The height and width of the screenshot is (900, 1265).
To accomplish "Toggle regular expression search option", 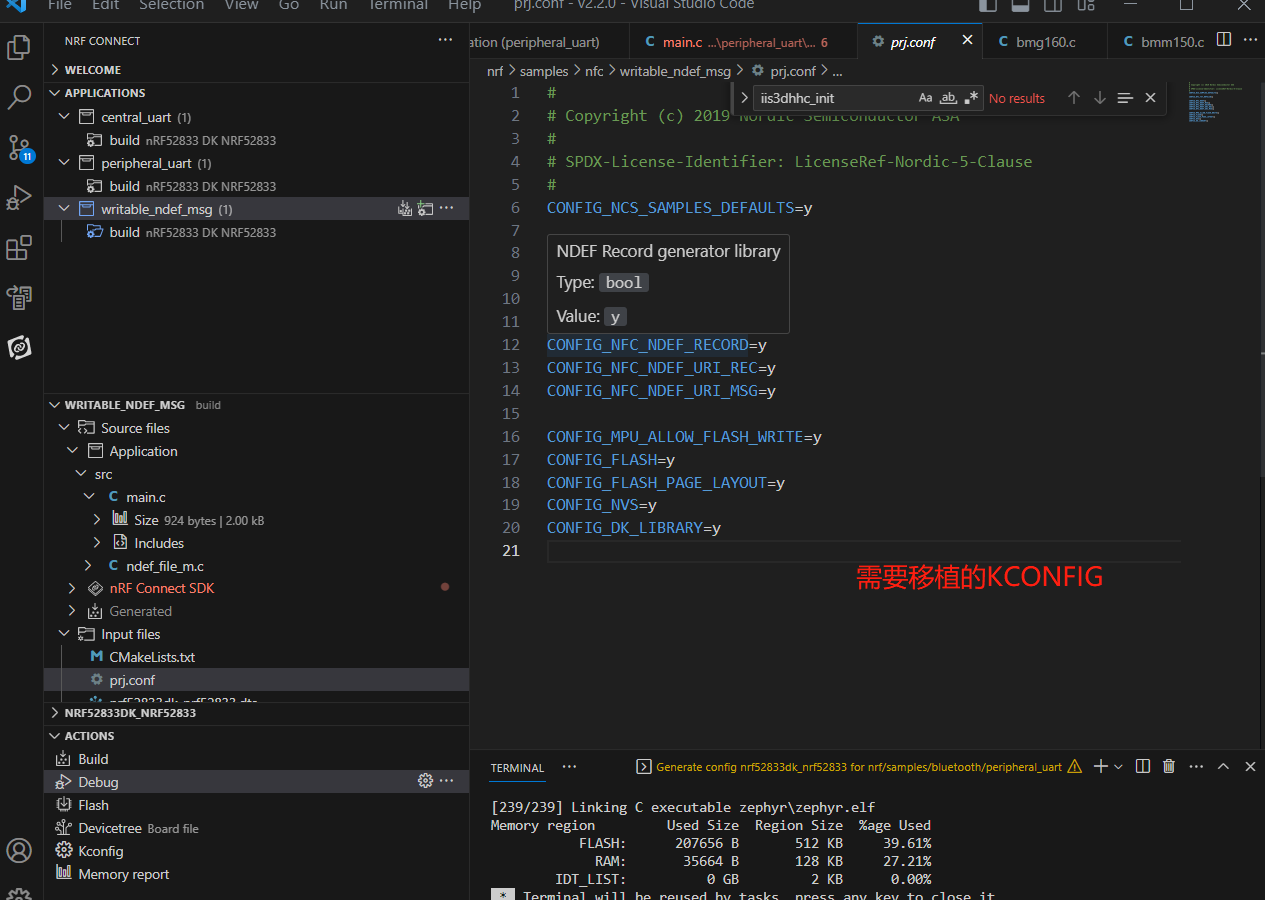I will click(x=971, y=98).
